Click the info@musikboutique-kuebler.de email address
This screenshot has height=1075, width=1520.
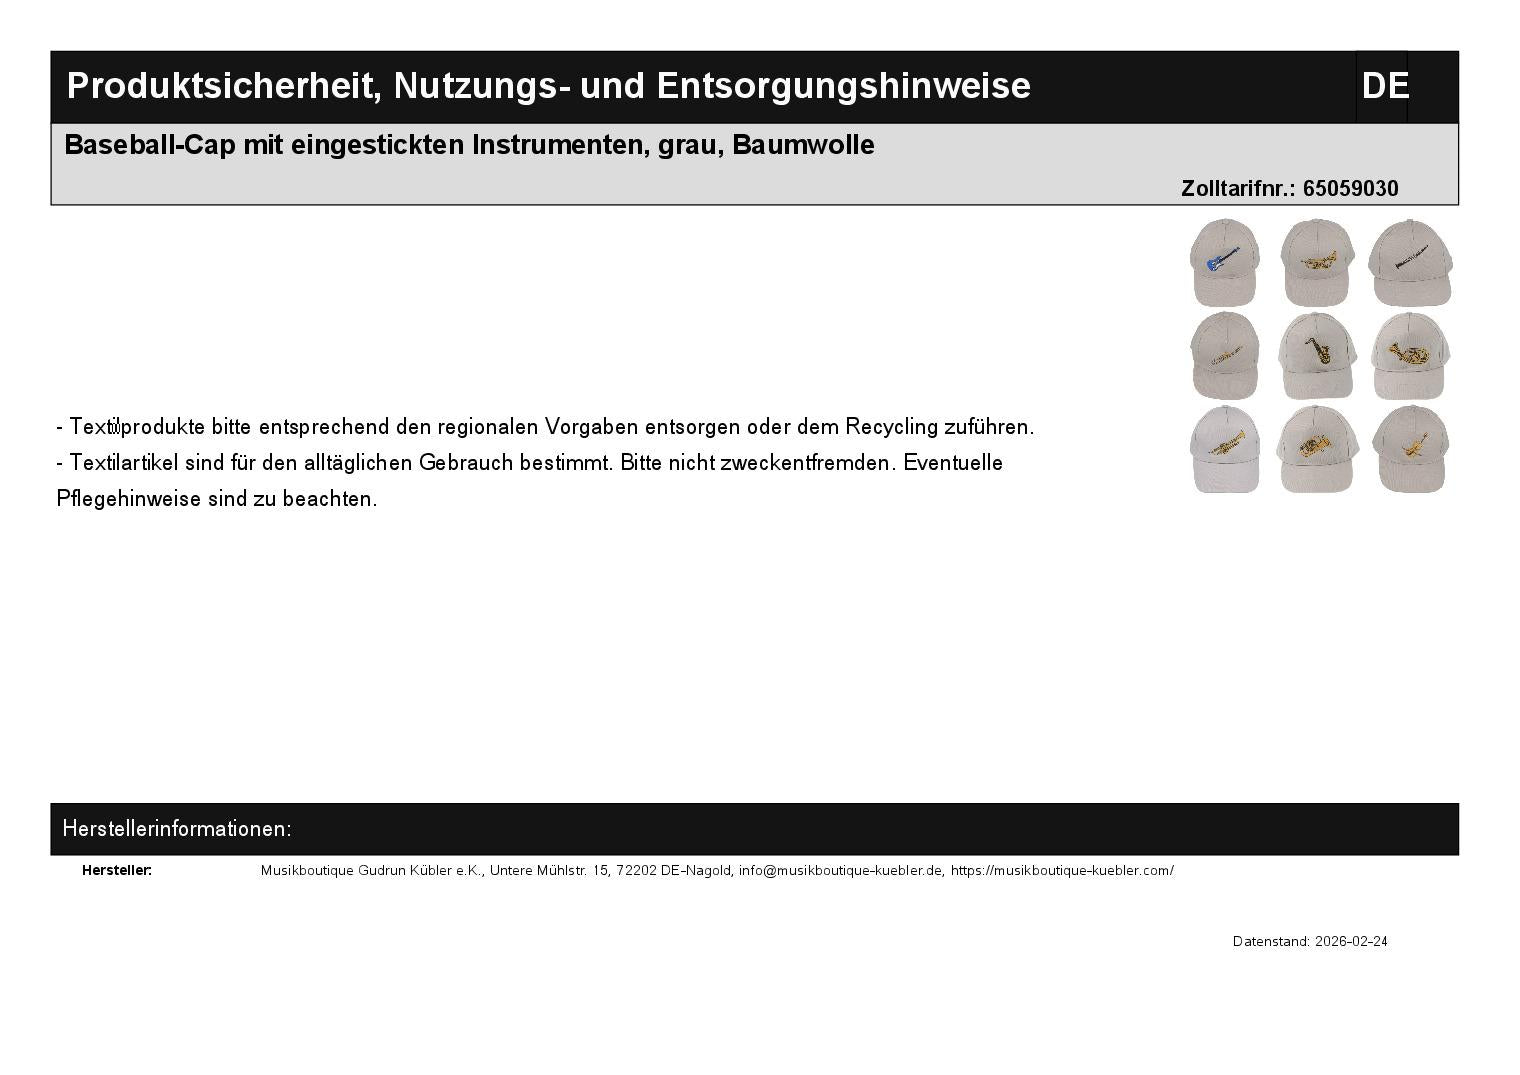841,871
